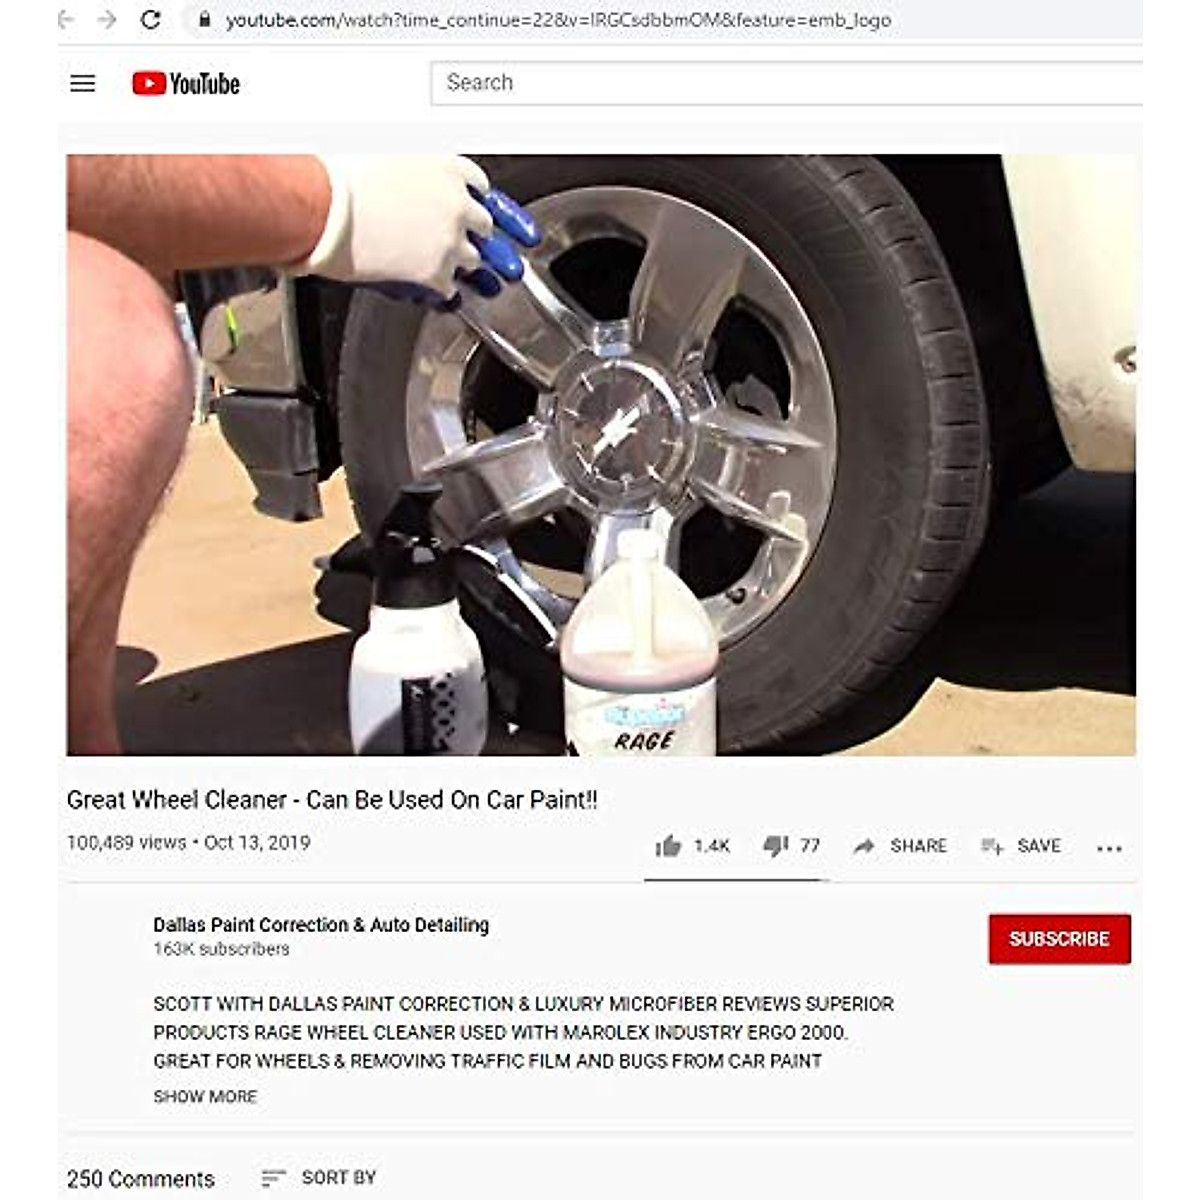
Task: Go forward in browser history
Action: pyautogui.click(x=107, y=19)
